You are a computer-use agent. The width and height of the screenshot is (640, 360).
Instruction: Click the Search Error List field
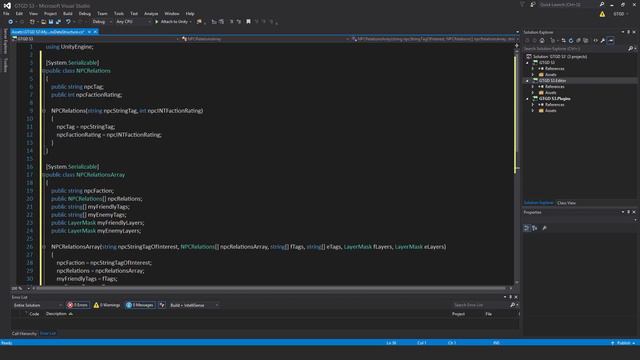pyautogui.click(x=481, y=305)
